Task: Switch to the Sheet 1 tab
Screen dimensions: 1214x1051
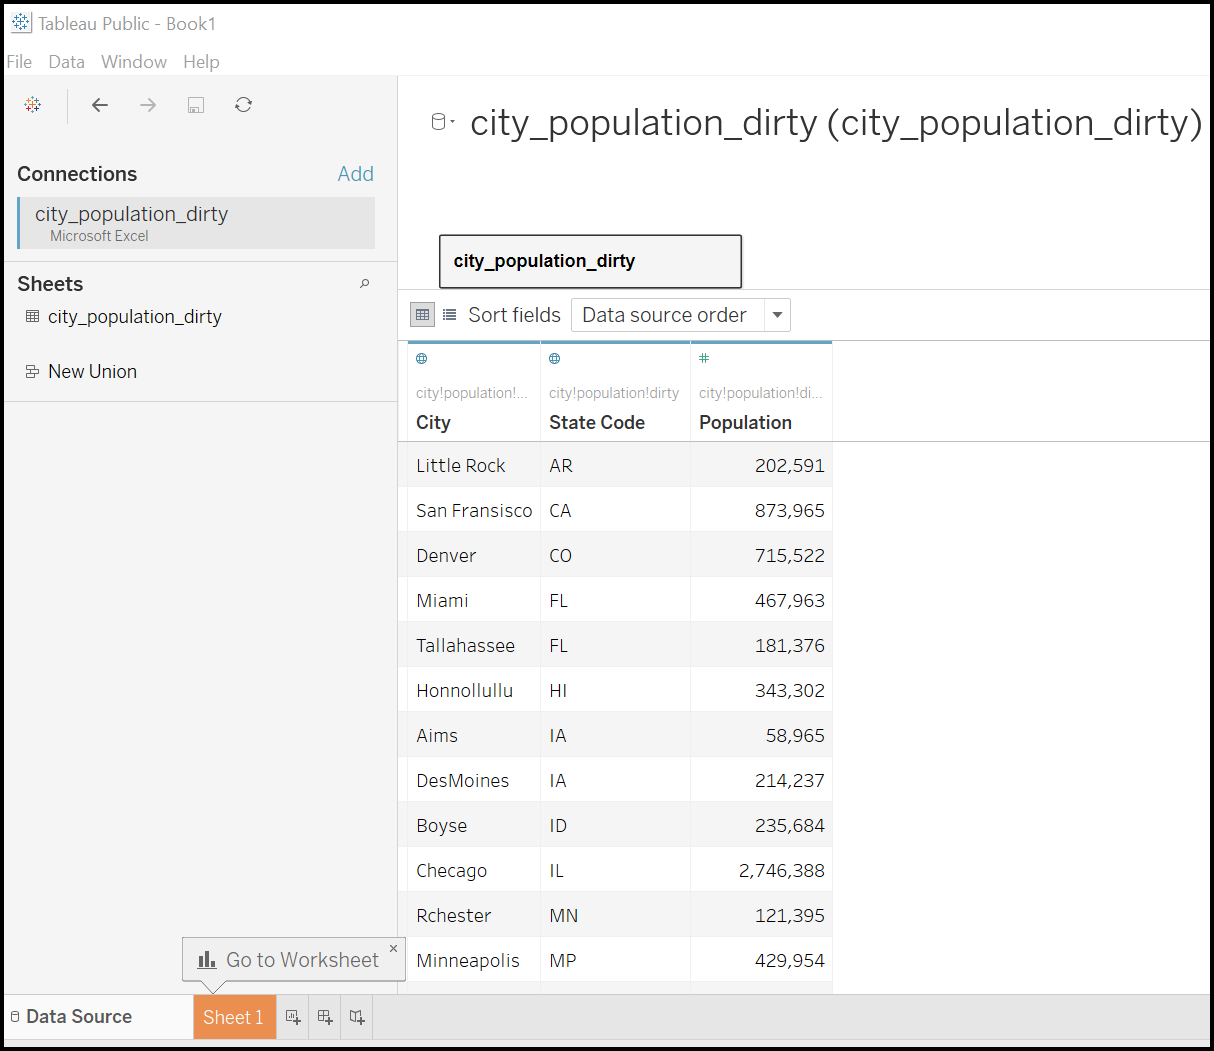Action: [x=233, y=1017]
